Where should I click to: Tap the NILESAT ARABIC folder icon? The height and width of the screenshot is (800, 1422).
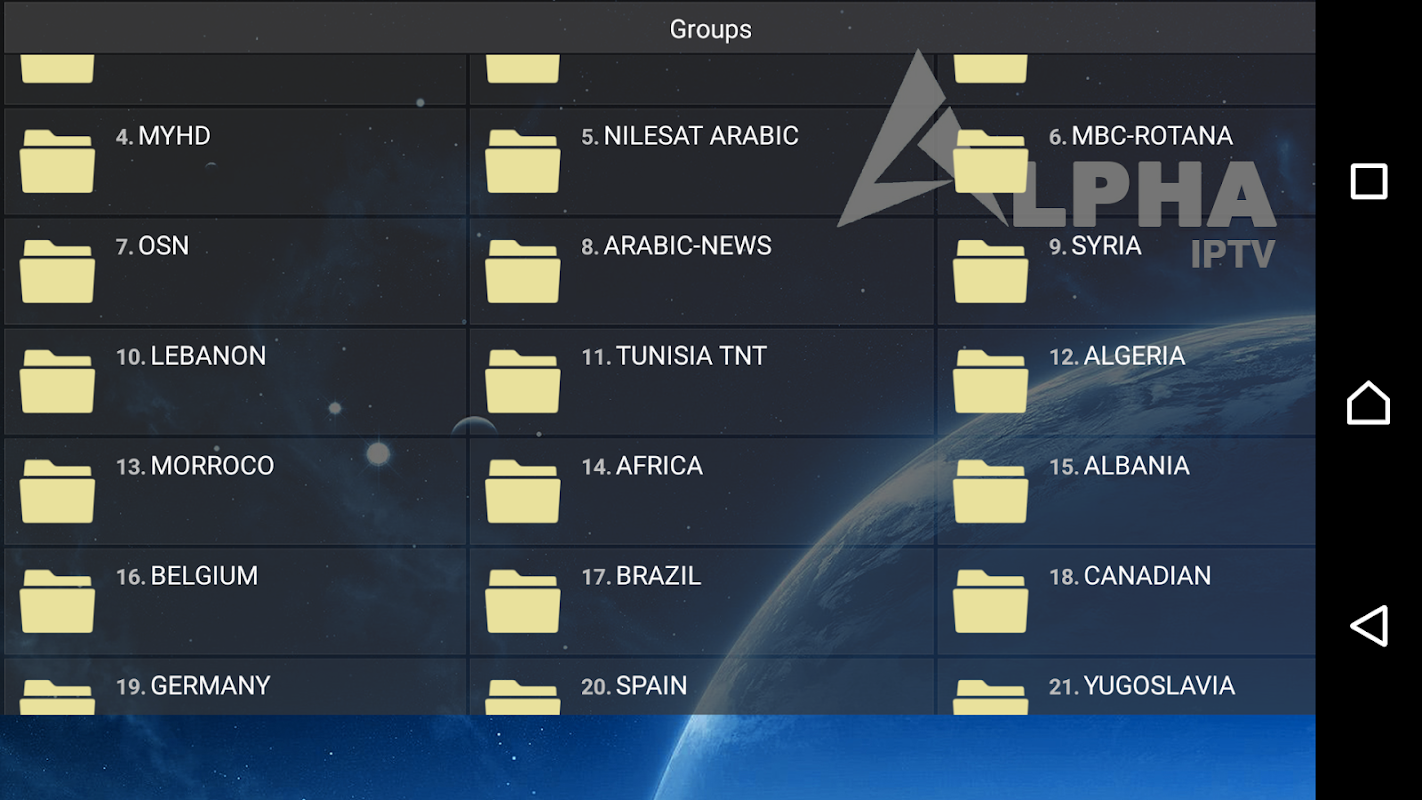coord(523,161)
